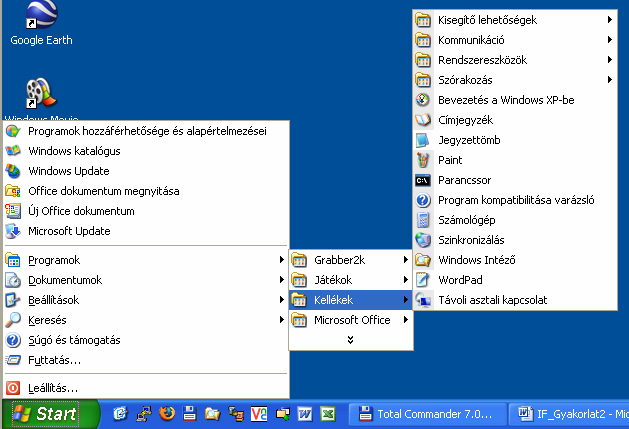629x429 pixels.
Task: Open Windows Movie Maker desktop icon
Action: click(41, 99)
